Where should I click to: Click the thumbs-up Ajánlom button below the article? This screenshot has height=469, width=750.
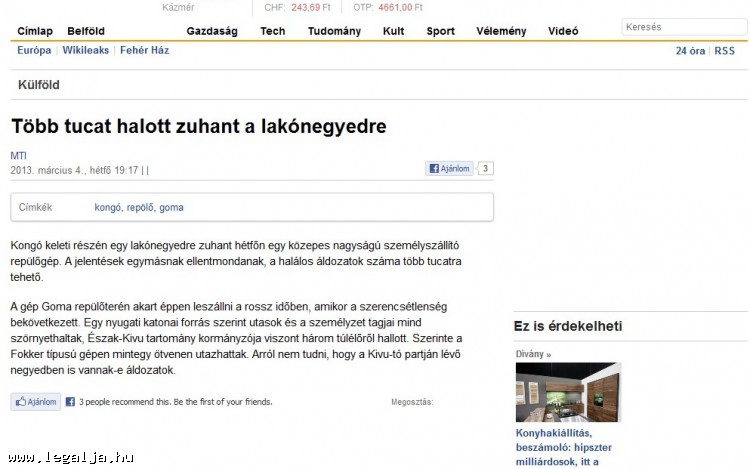pyautogui.click(x=36, y=402)
